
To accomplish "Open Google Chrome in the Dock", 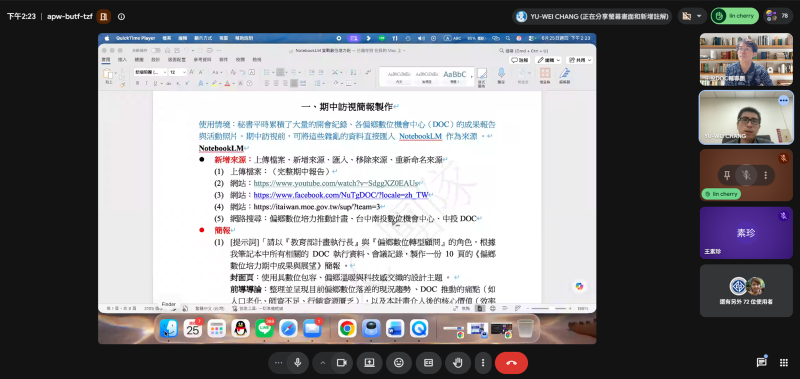I will click(347, 329).
